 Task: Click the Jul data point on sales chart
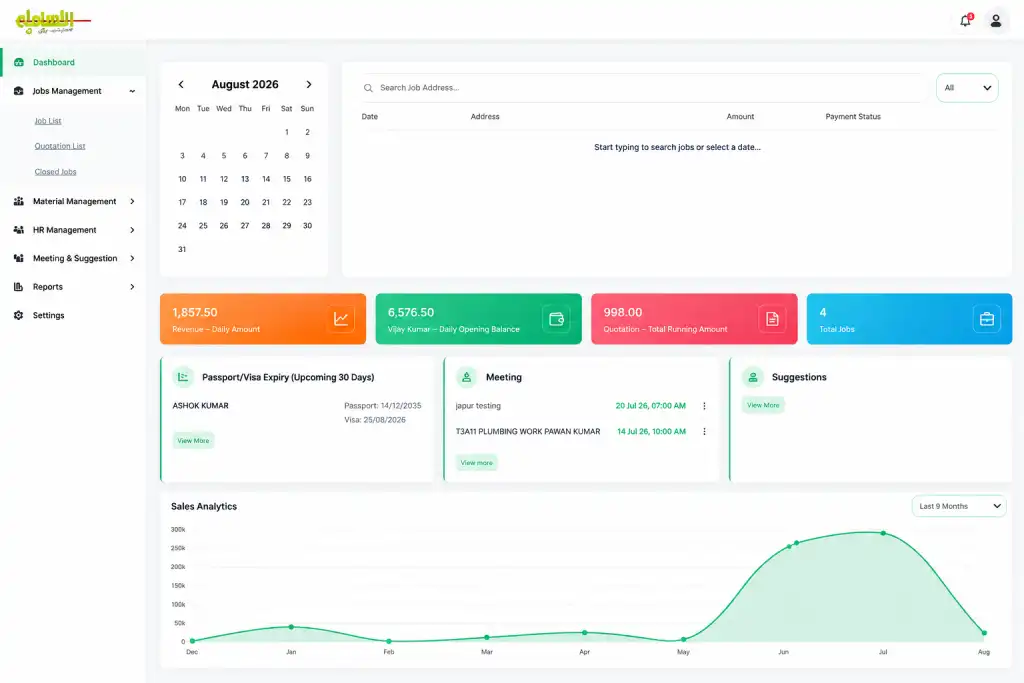[x=883, y=533]
